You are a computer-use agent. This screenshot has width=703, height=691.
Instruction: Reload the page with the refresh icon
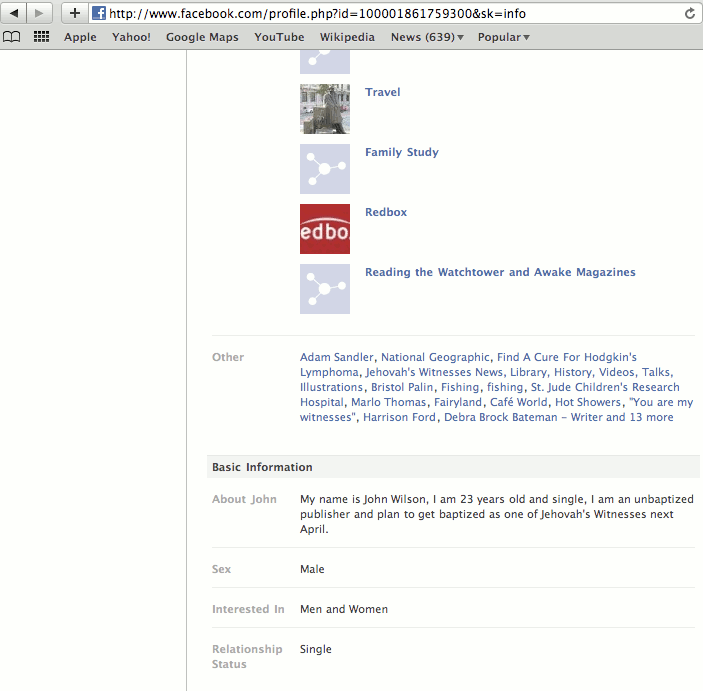[690, 13]
